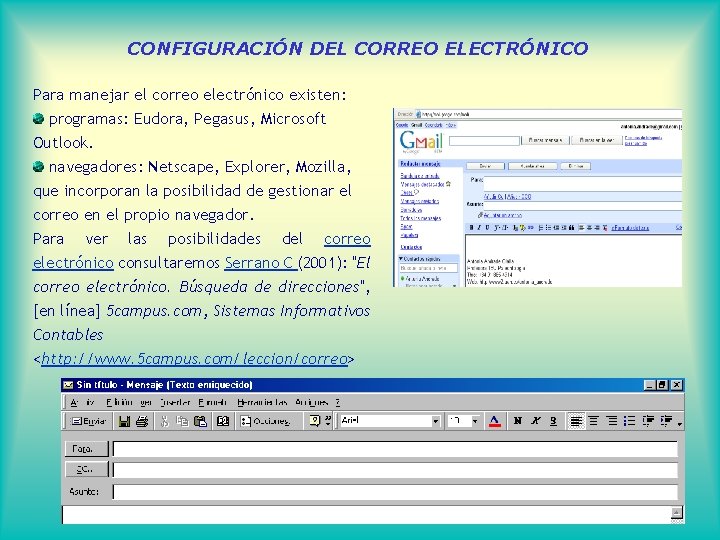Screen dimensions: 720x540
Task: Toggle bold B in Gmail compose toolbar
Action: coord(471,228)
